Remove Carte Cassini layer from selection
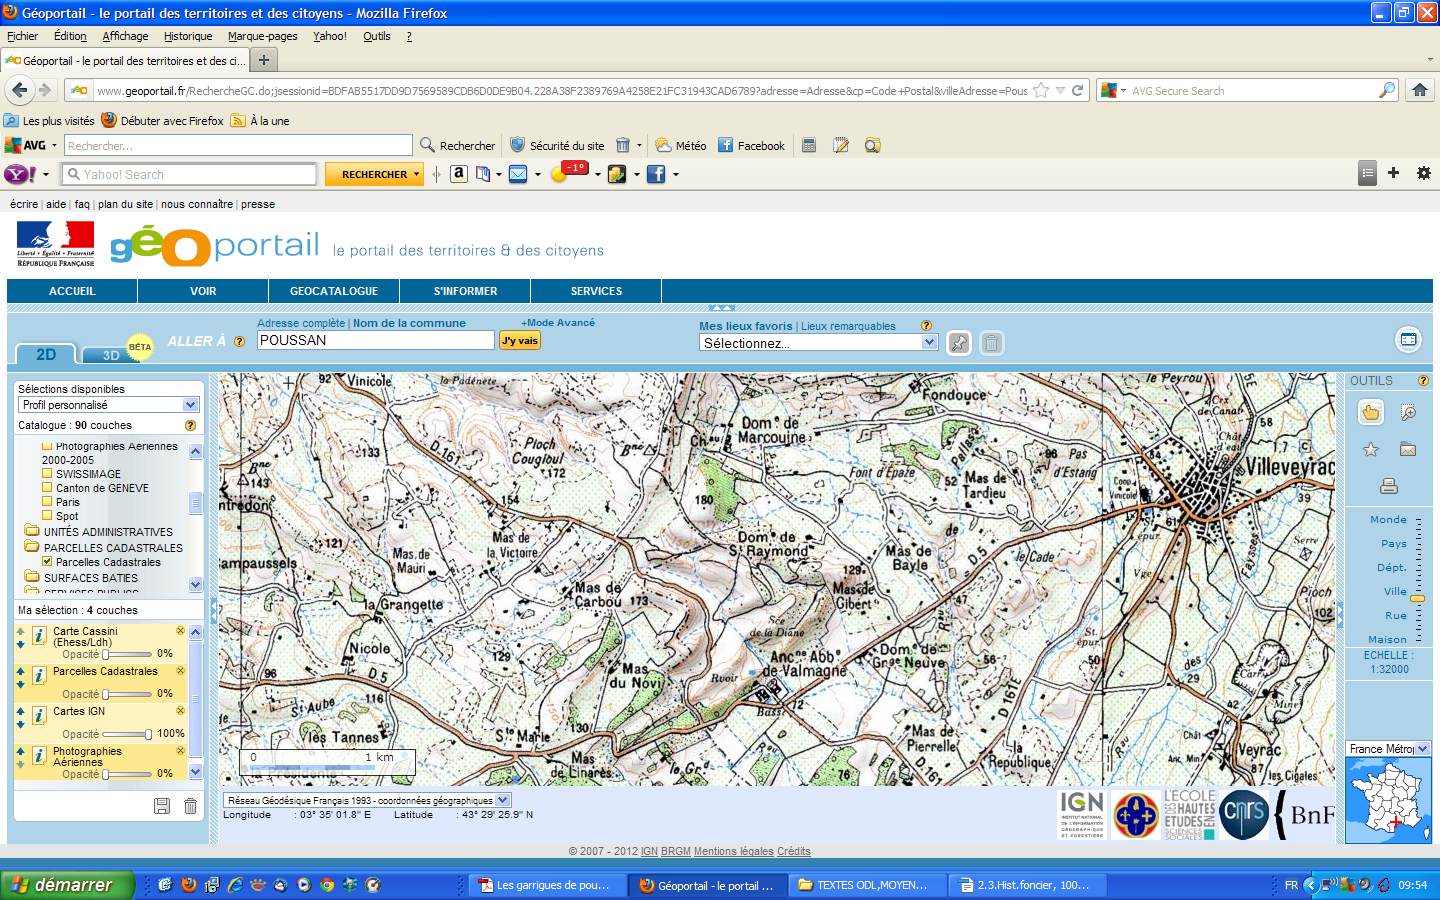 [x=180, y=631]
